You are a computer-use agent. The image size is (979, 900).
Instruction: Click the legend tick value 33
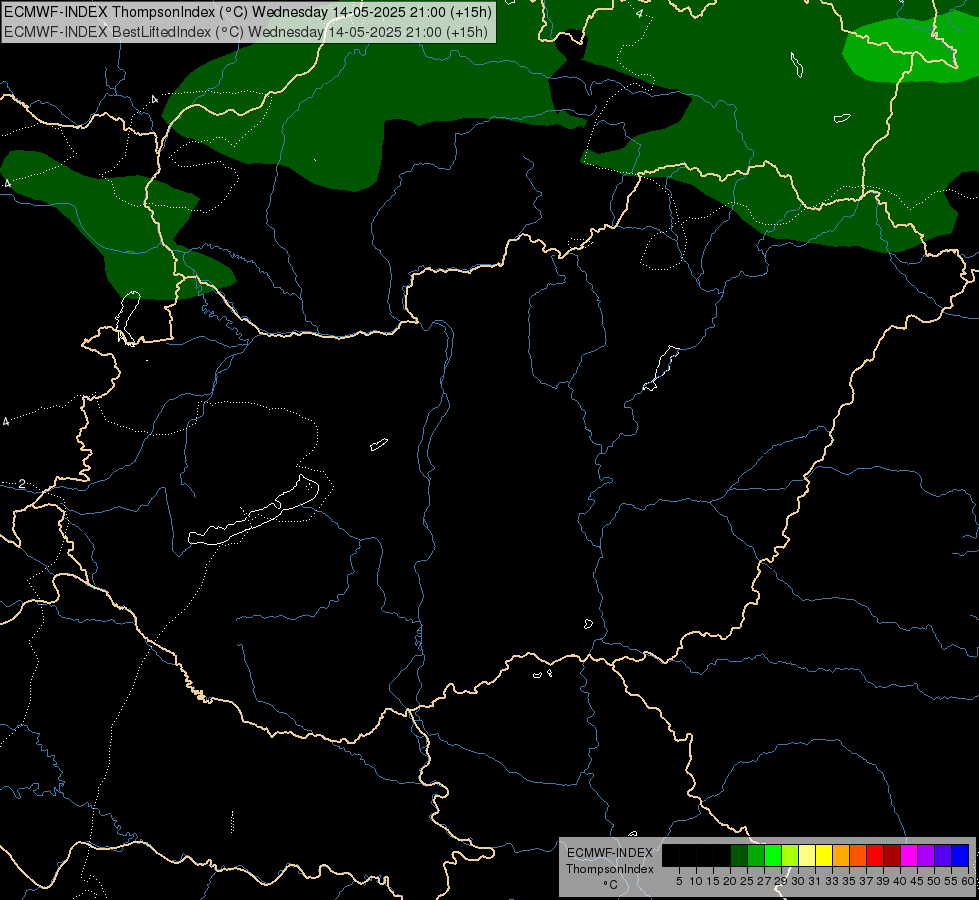click(832, 881)
